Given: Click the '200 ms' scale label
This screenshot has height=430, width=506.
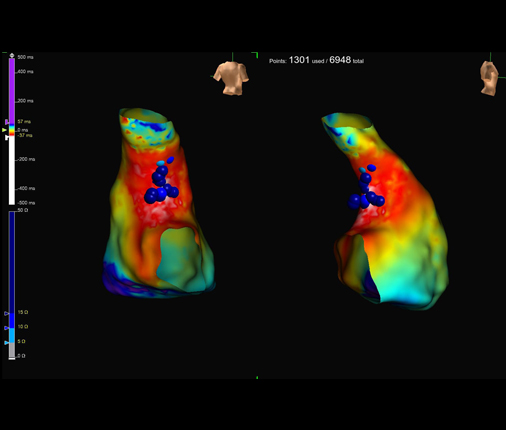Looking at the screenshot, I should pyautogui.click(x=26, y=101).
